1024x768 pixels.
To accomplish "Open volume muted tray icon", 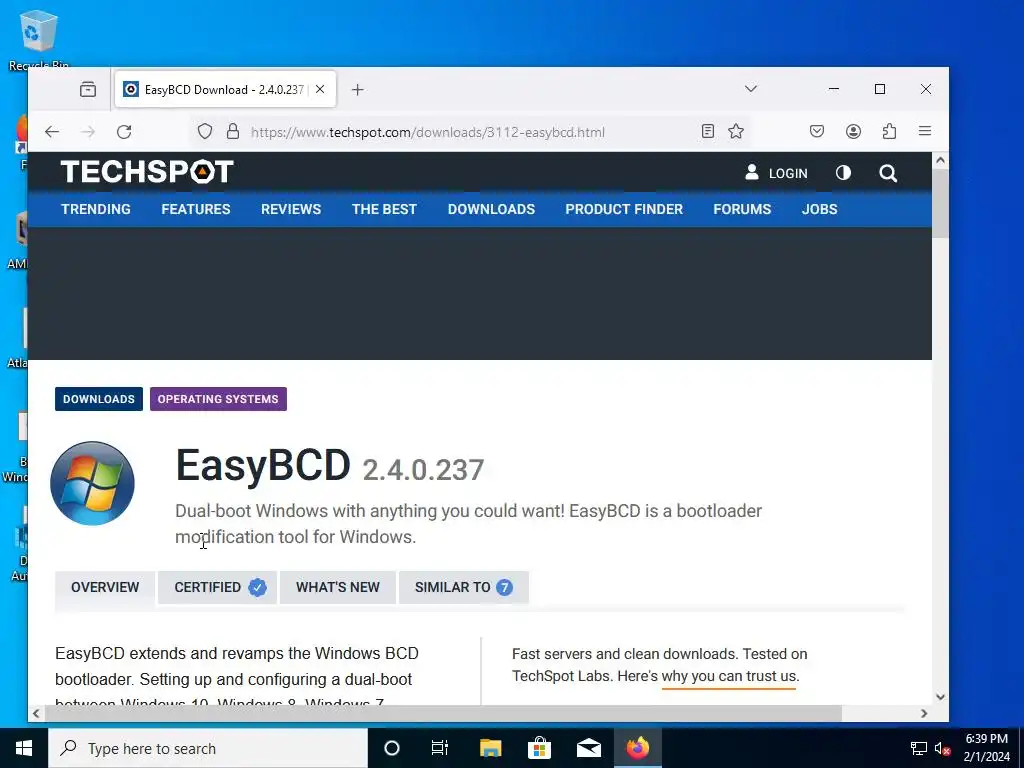I will (x=942, y=748).
